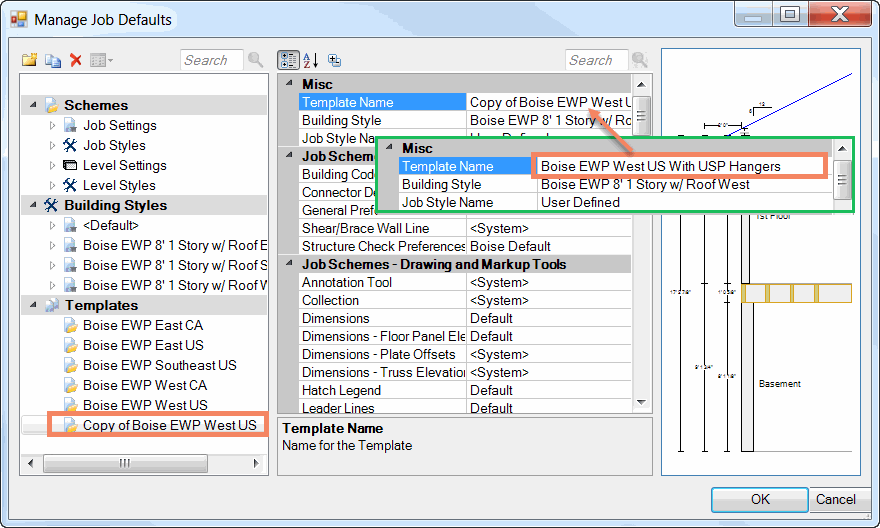Click the alphabetical sort A-Z icon

(310, 60)
